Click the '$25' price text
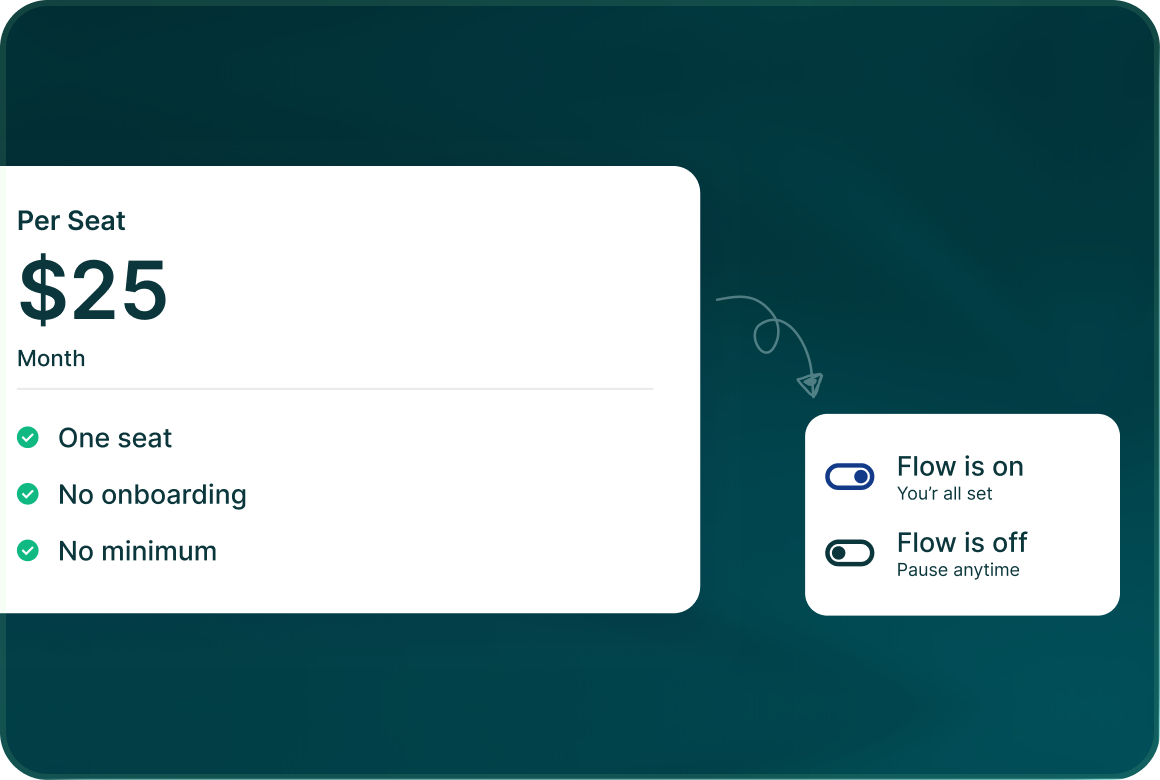The image size is (1160, 780). [x=93, y=289]
